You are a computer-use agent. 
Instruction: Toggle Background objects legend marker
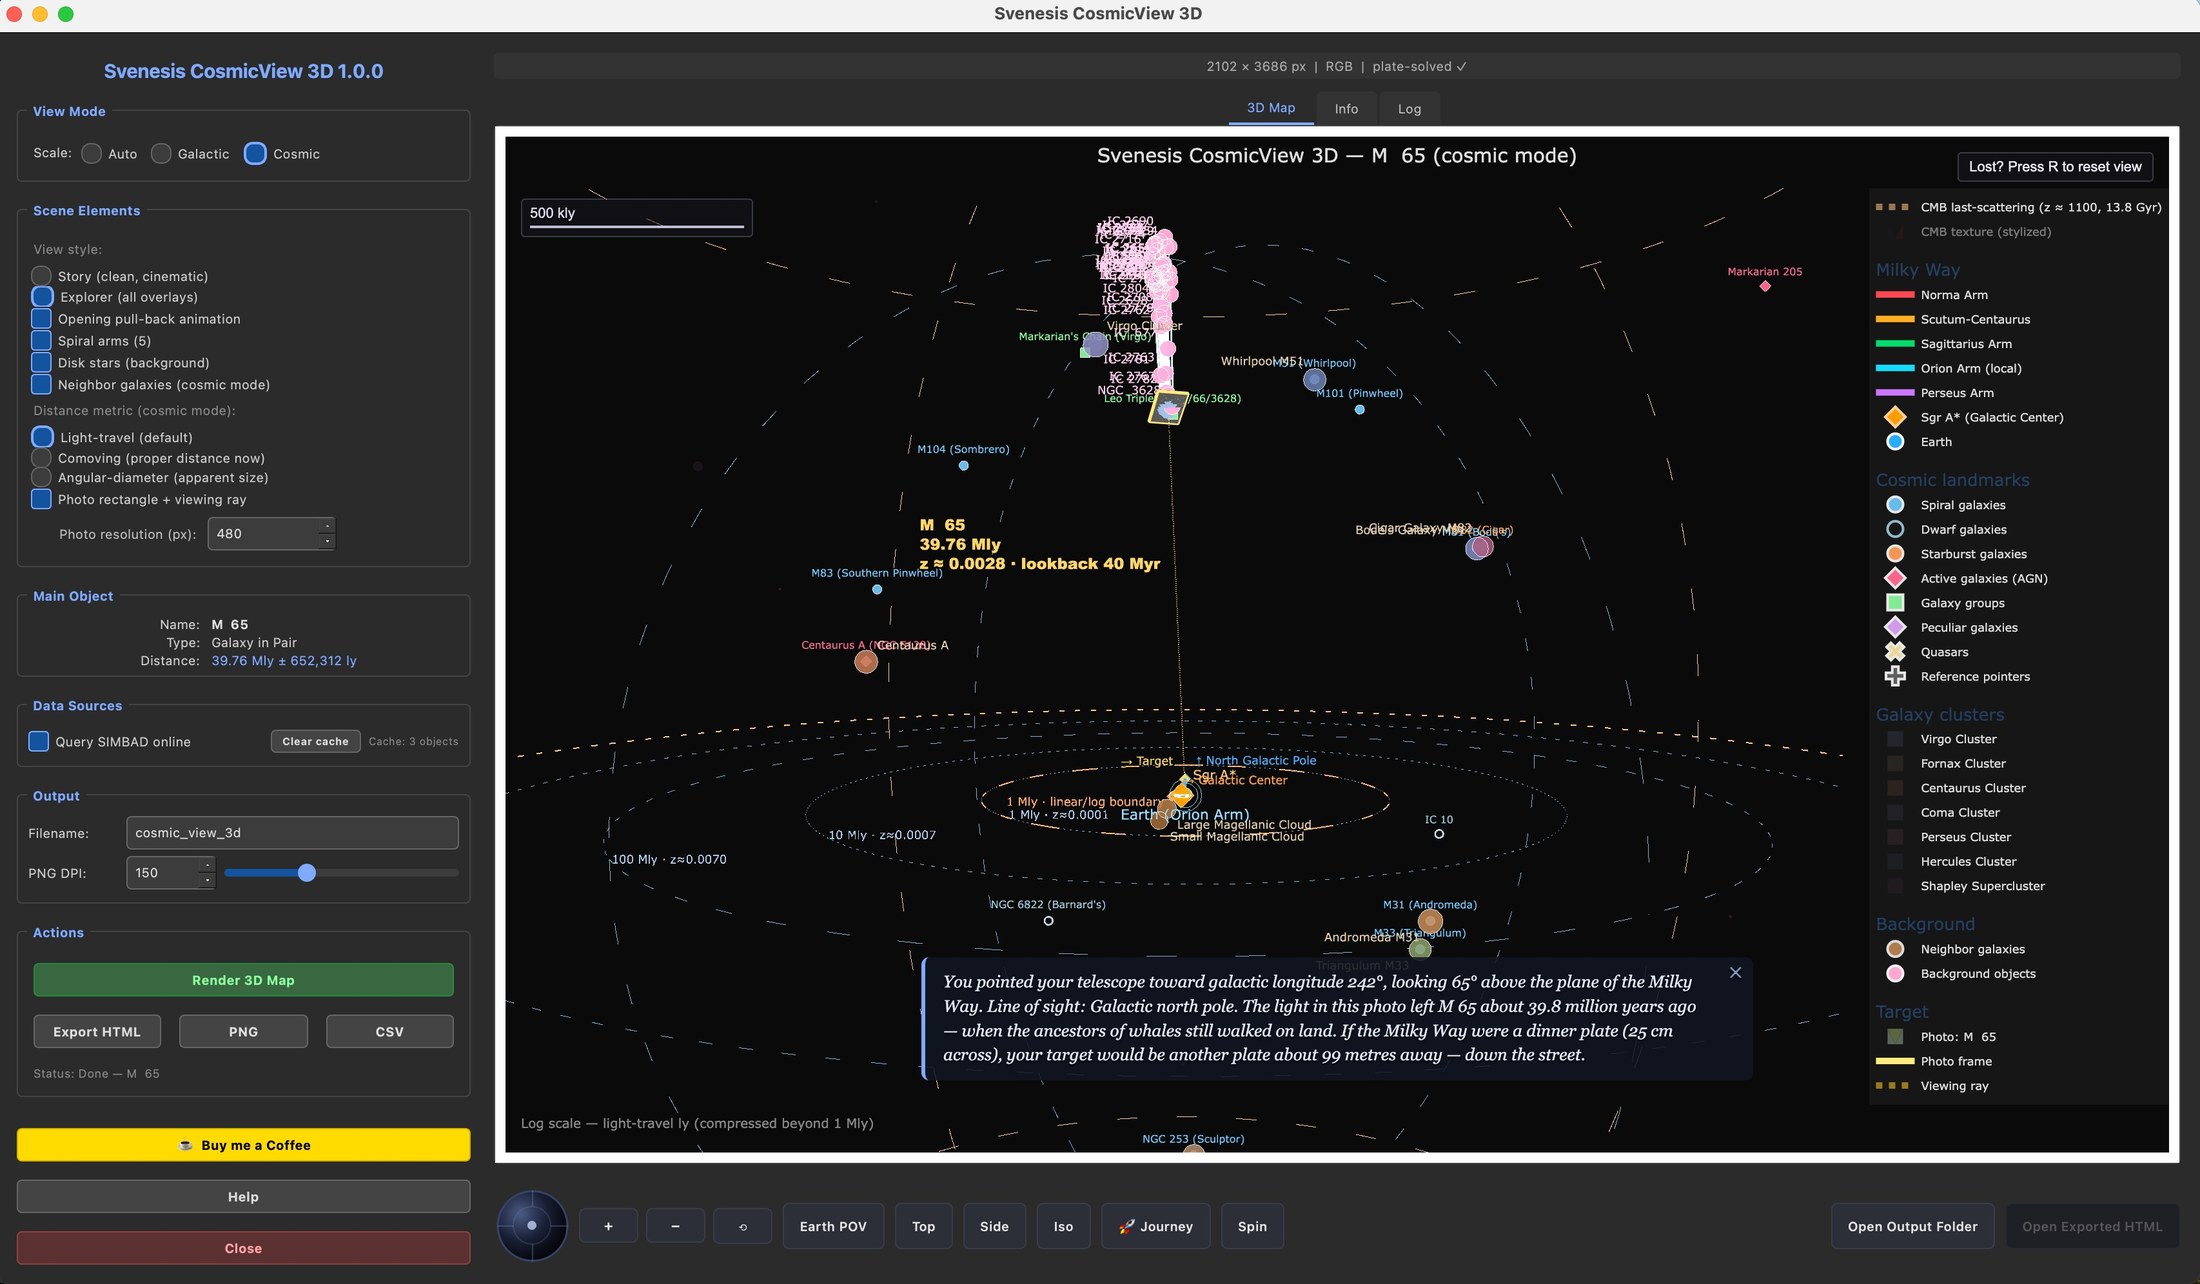1894,974
